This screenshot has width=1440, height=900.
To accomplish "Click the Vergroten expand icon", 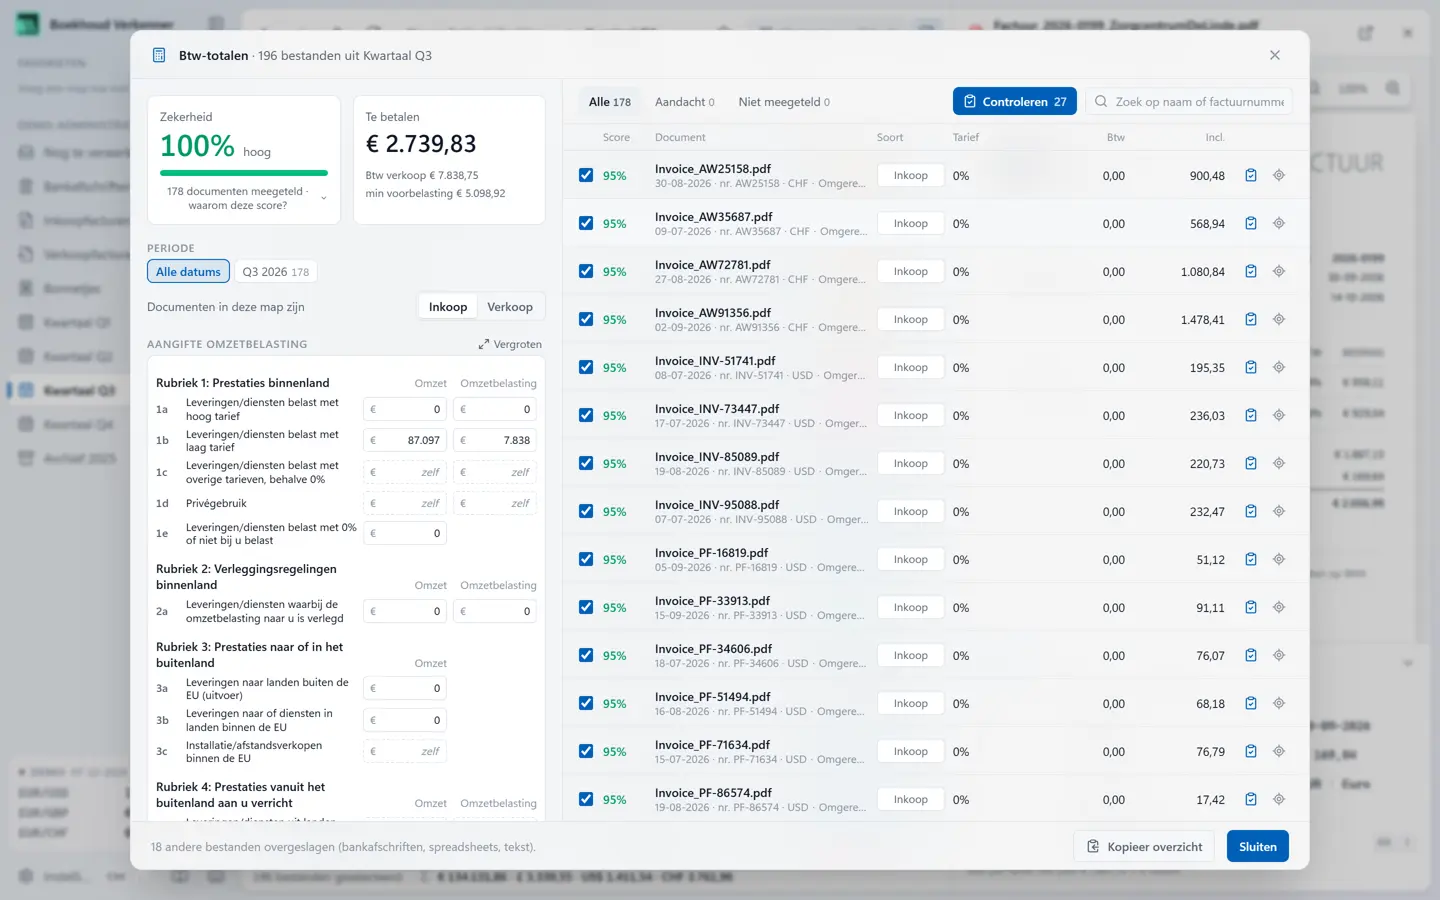I will (484, 344).
